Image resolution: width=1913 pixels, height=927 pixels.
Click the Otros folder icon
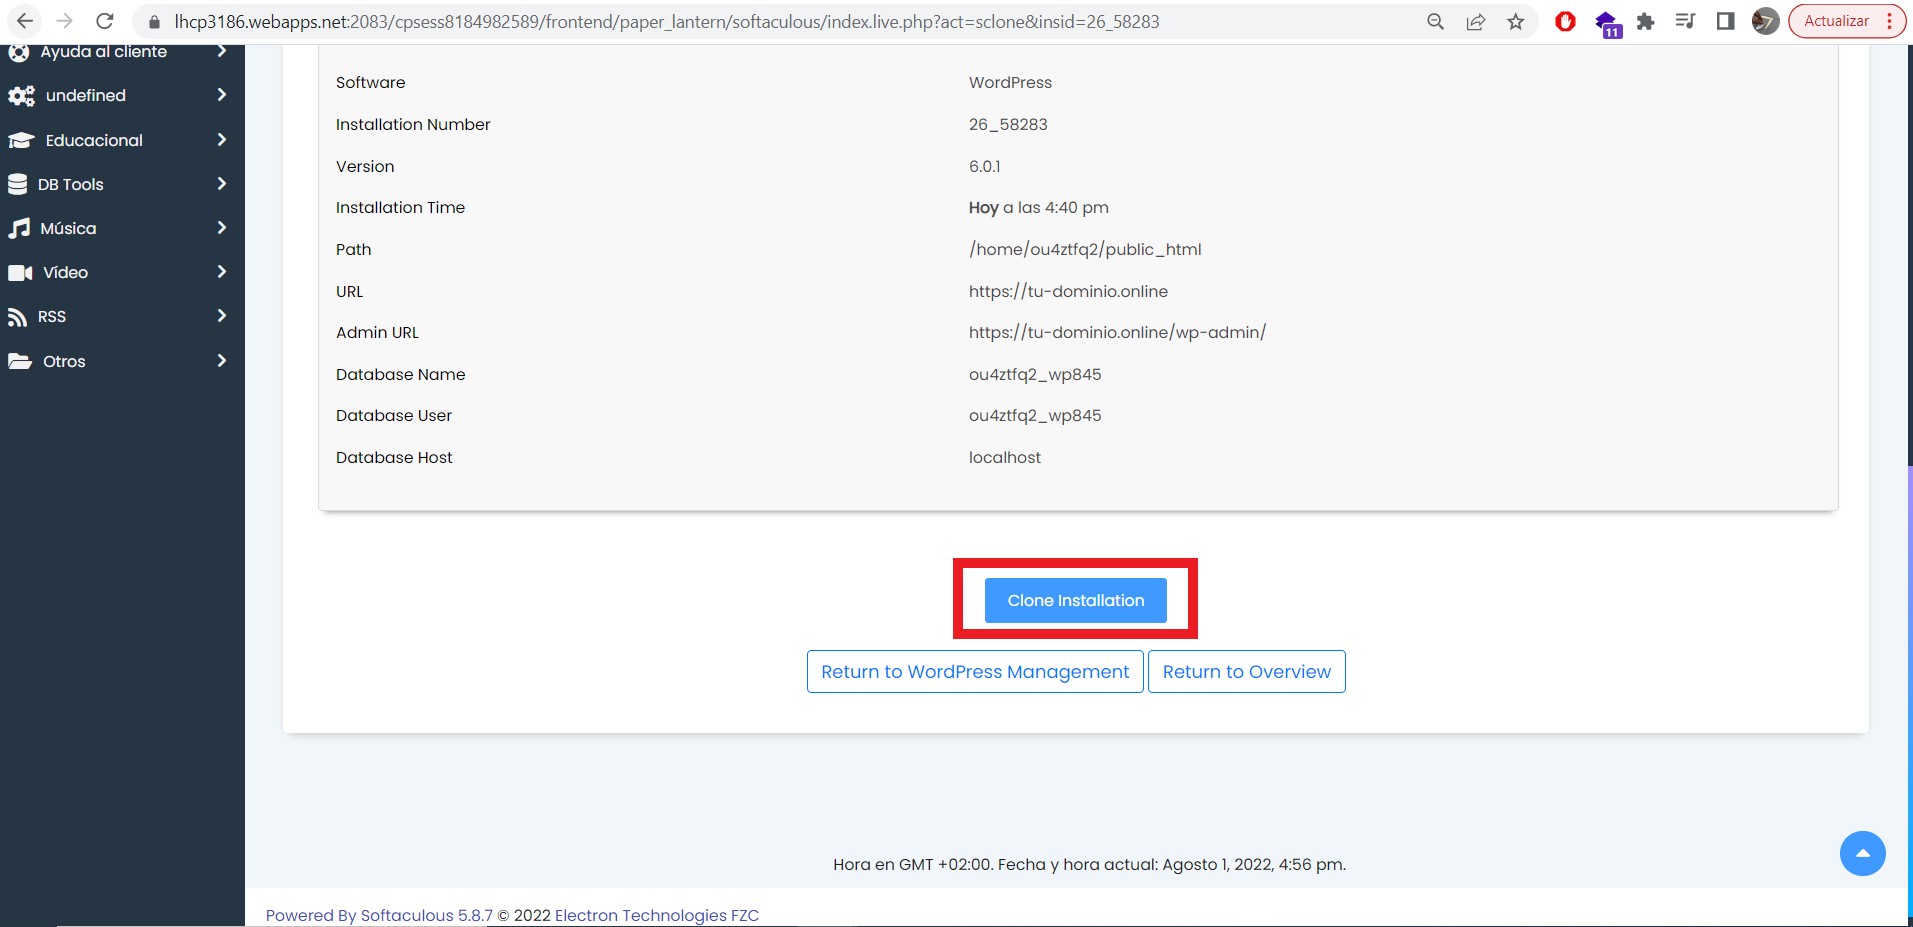pos(20,361)
